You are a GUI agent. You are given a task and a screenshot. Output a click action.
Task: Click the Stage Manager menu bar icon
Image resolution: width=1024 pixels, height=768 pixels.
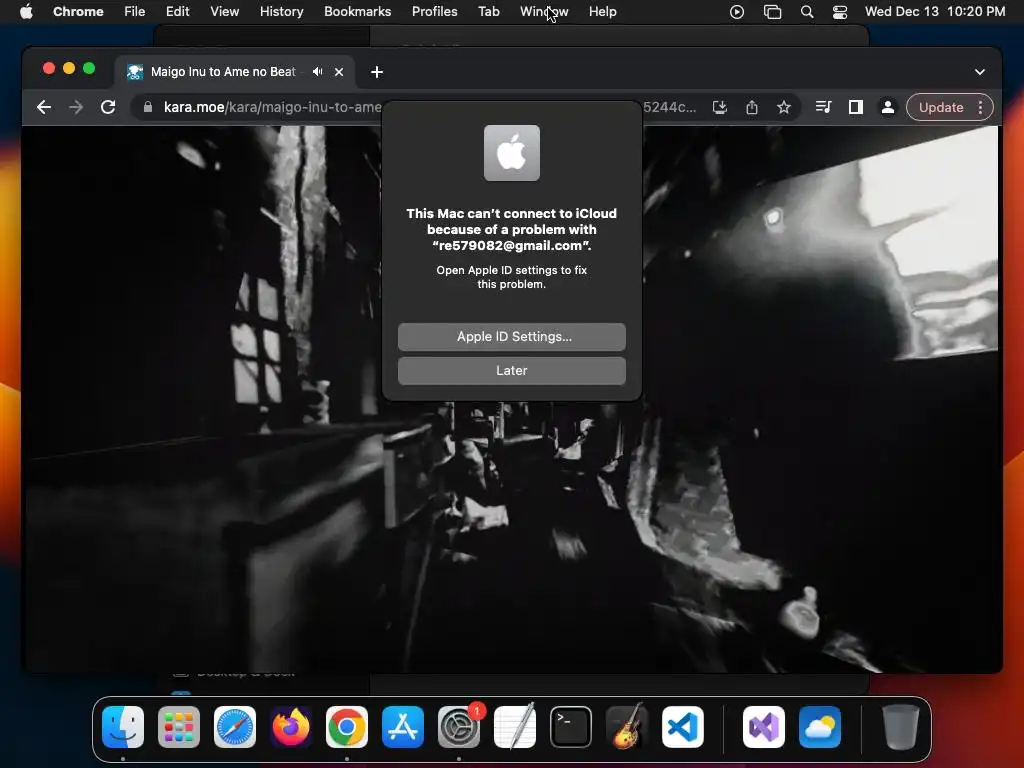(x=773, y=12)
